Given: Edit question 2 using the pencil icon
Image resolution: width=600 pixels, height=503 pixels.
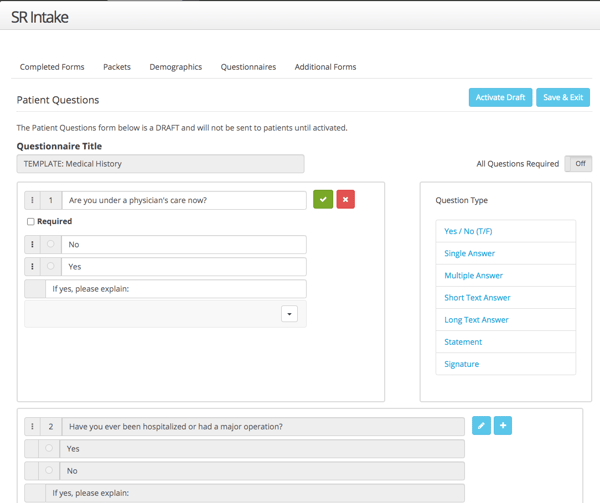Looking at the screenshot, I should (x=481, y=426).
